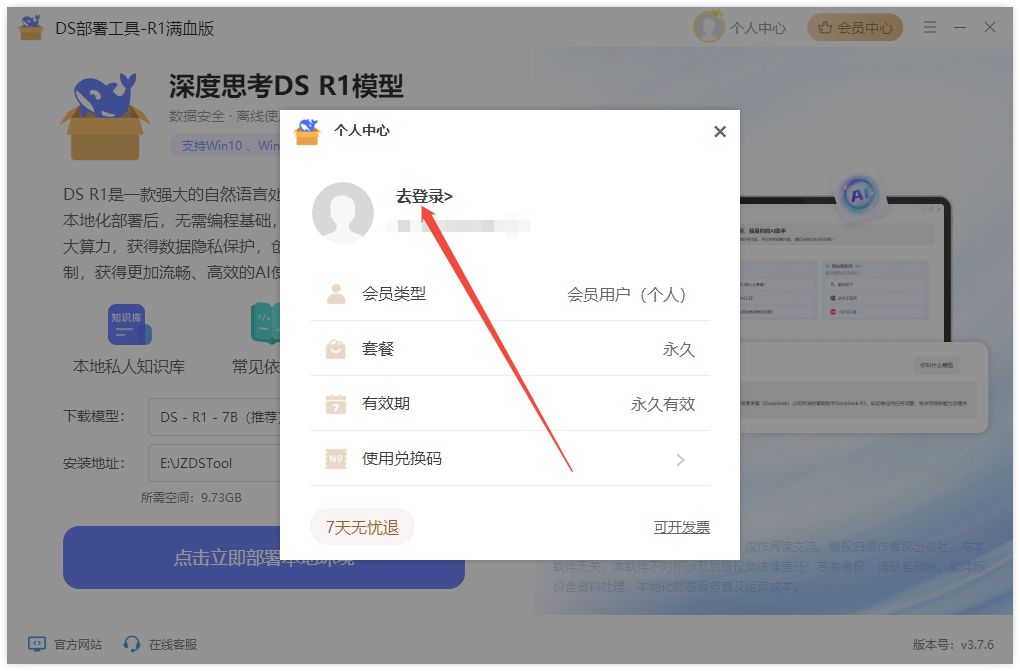Open 在线客服 support link

click(x=172, y=644)
